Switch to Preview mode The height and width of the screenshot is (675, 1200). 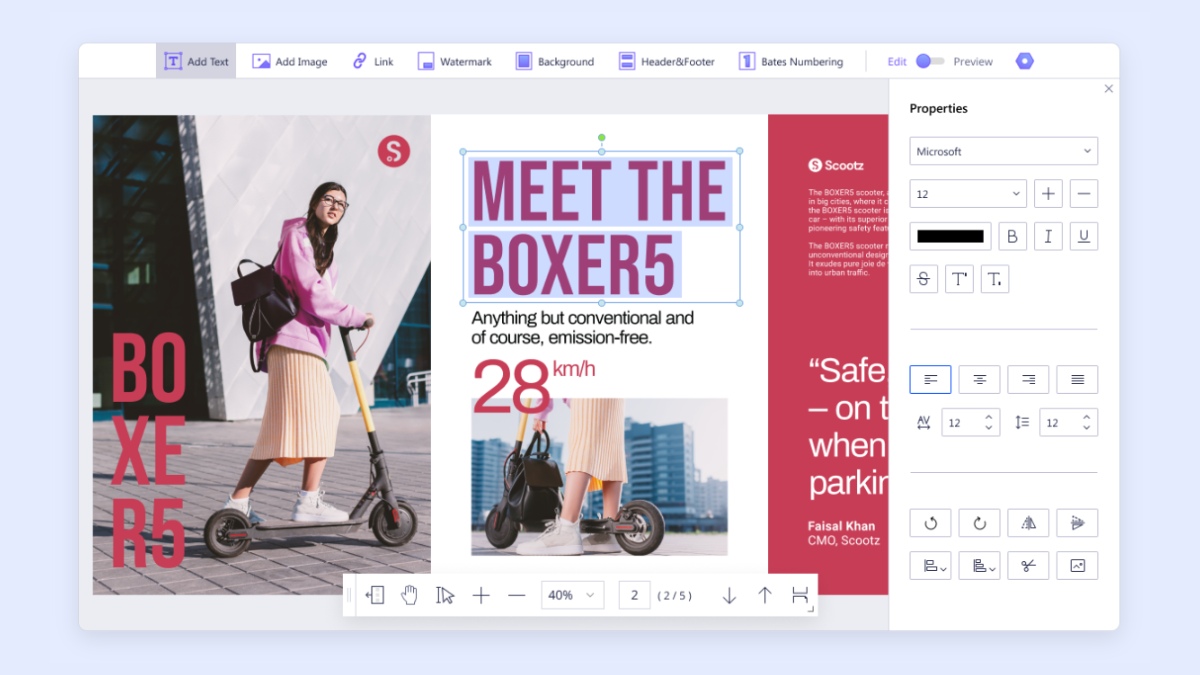point(972,61)
